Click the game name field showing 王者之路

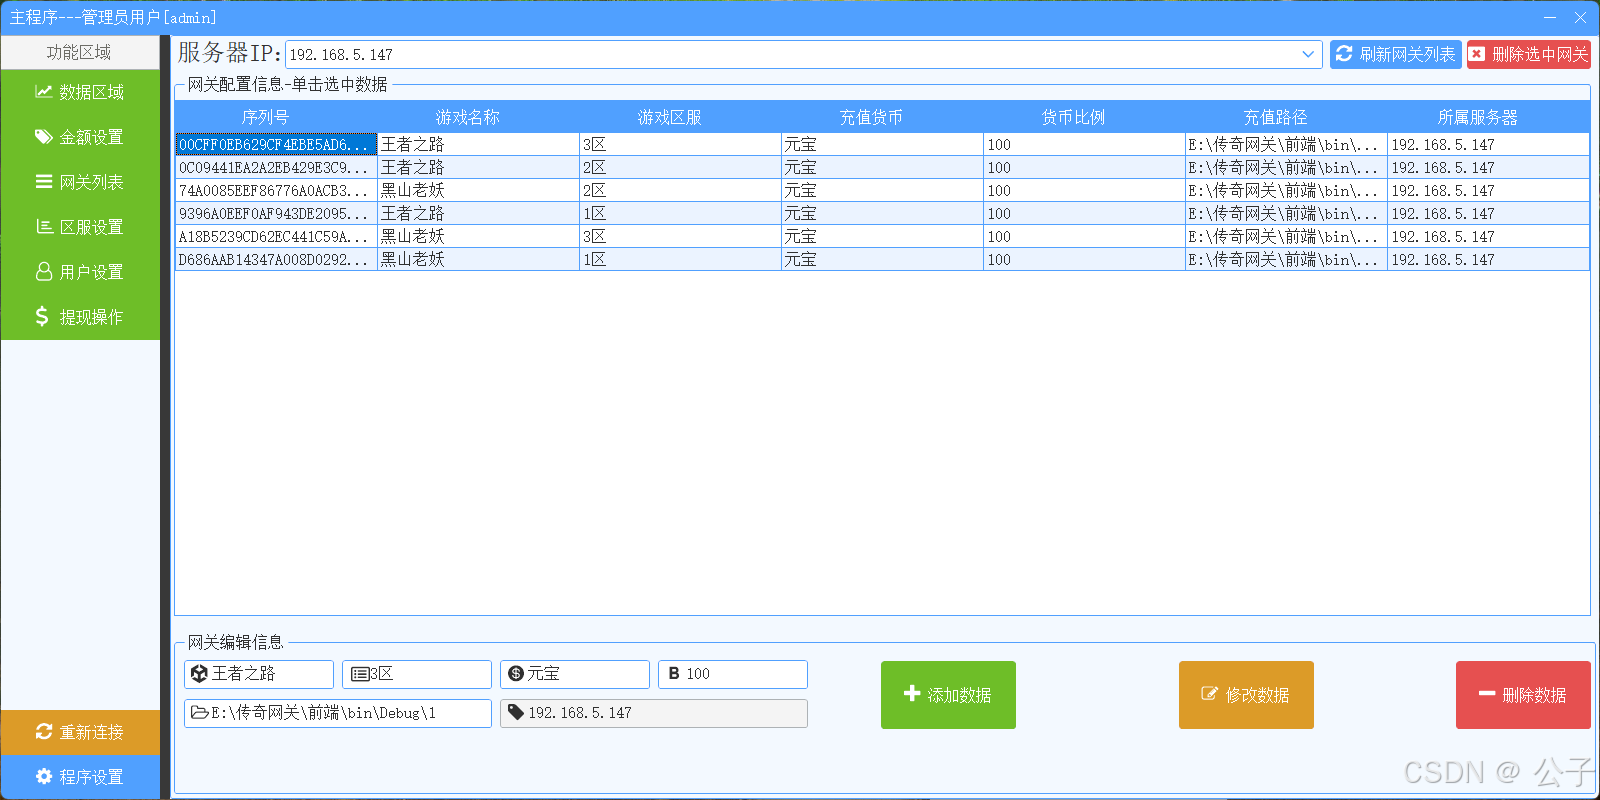click(259, 674)
